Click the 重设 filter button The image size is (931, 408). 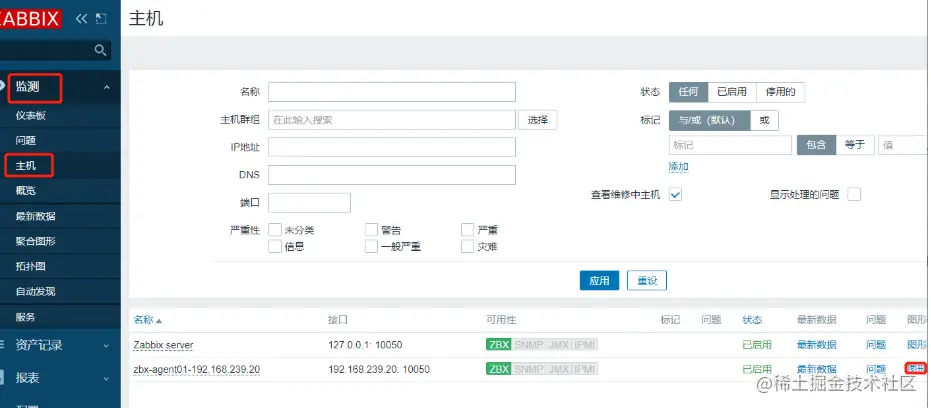click(x=647, y=281)
